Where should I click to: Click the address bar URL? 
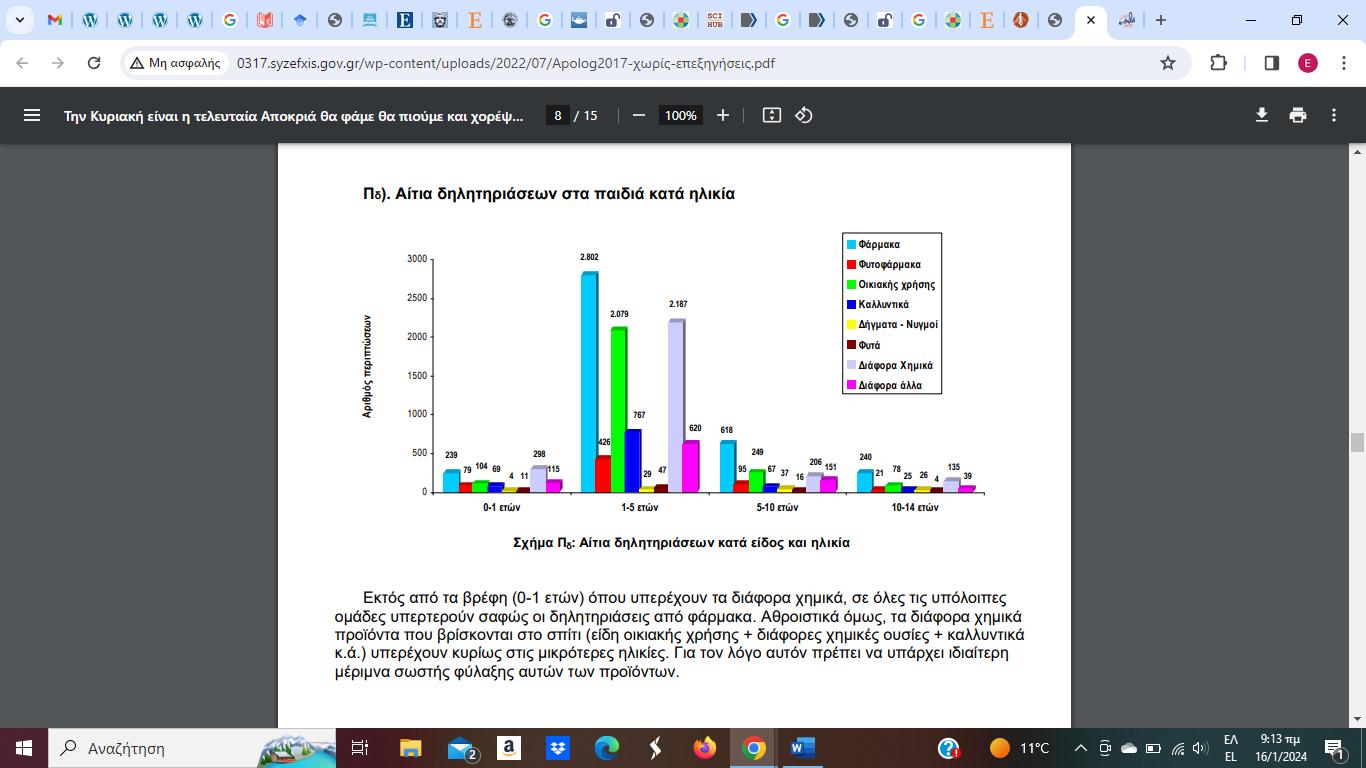click(x=505, y=63)
